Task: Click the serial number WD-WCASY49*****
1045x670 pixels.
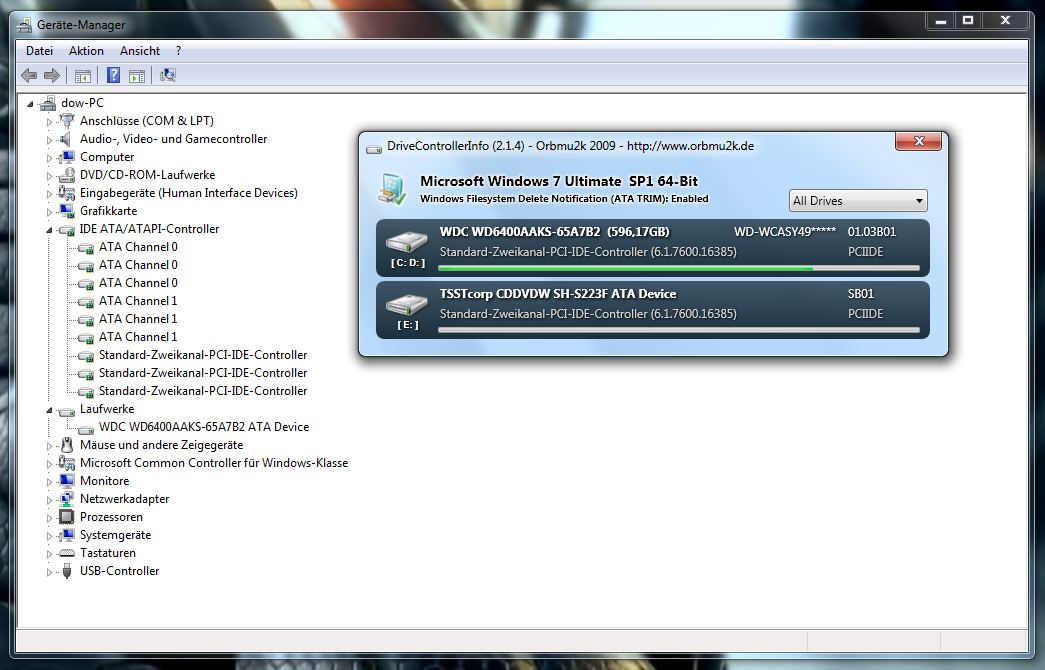Action: pos(784,232)
